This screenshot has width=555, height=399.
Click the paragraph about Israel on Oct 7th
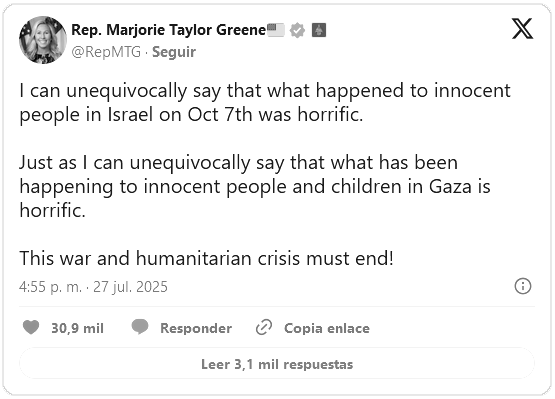(265, 103)
